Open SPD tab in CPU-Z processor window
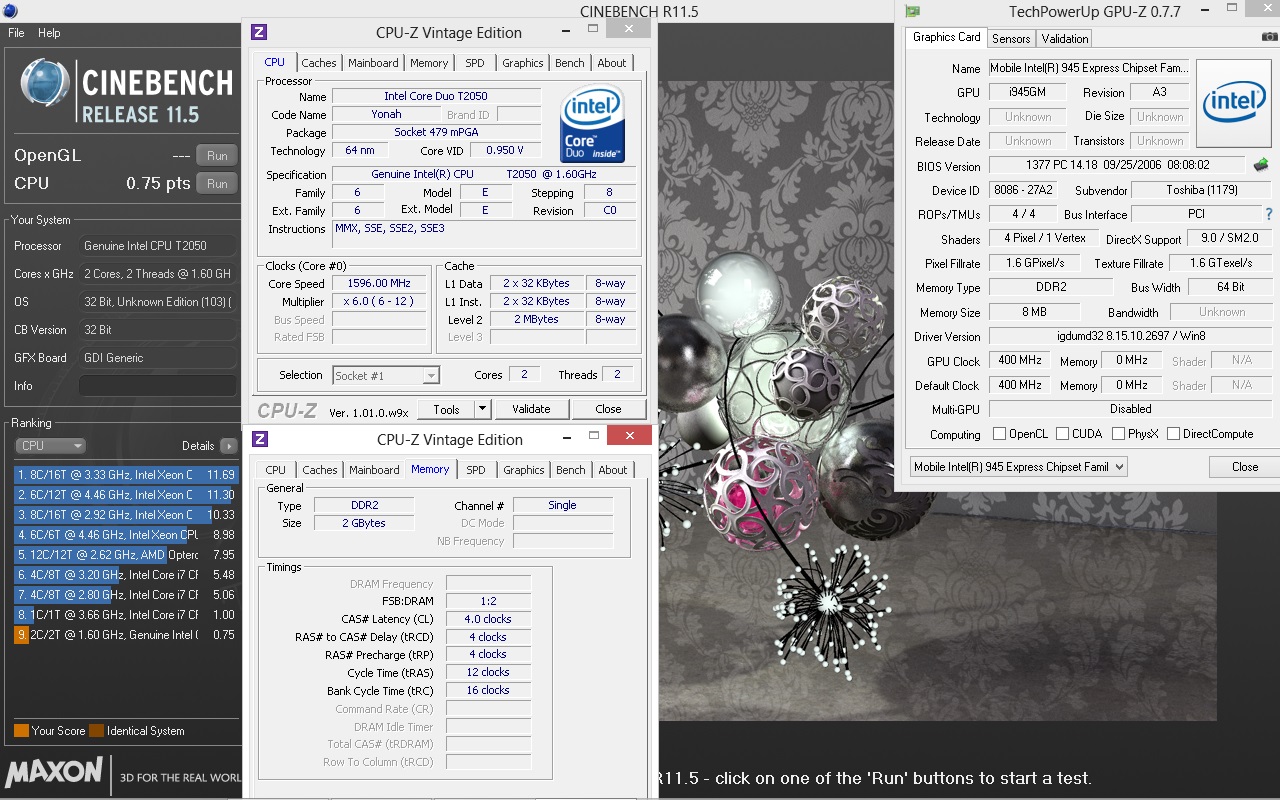The image size is (1280, 800). tap(475, 63)
